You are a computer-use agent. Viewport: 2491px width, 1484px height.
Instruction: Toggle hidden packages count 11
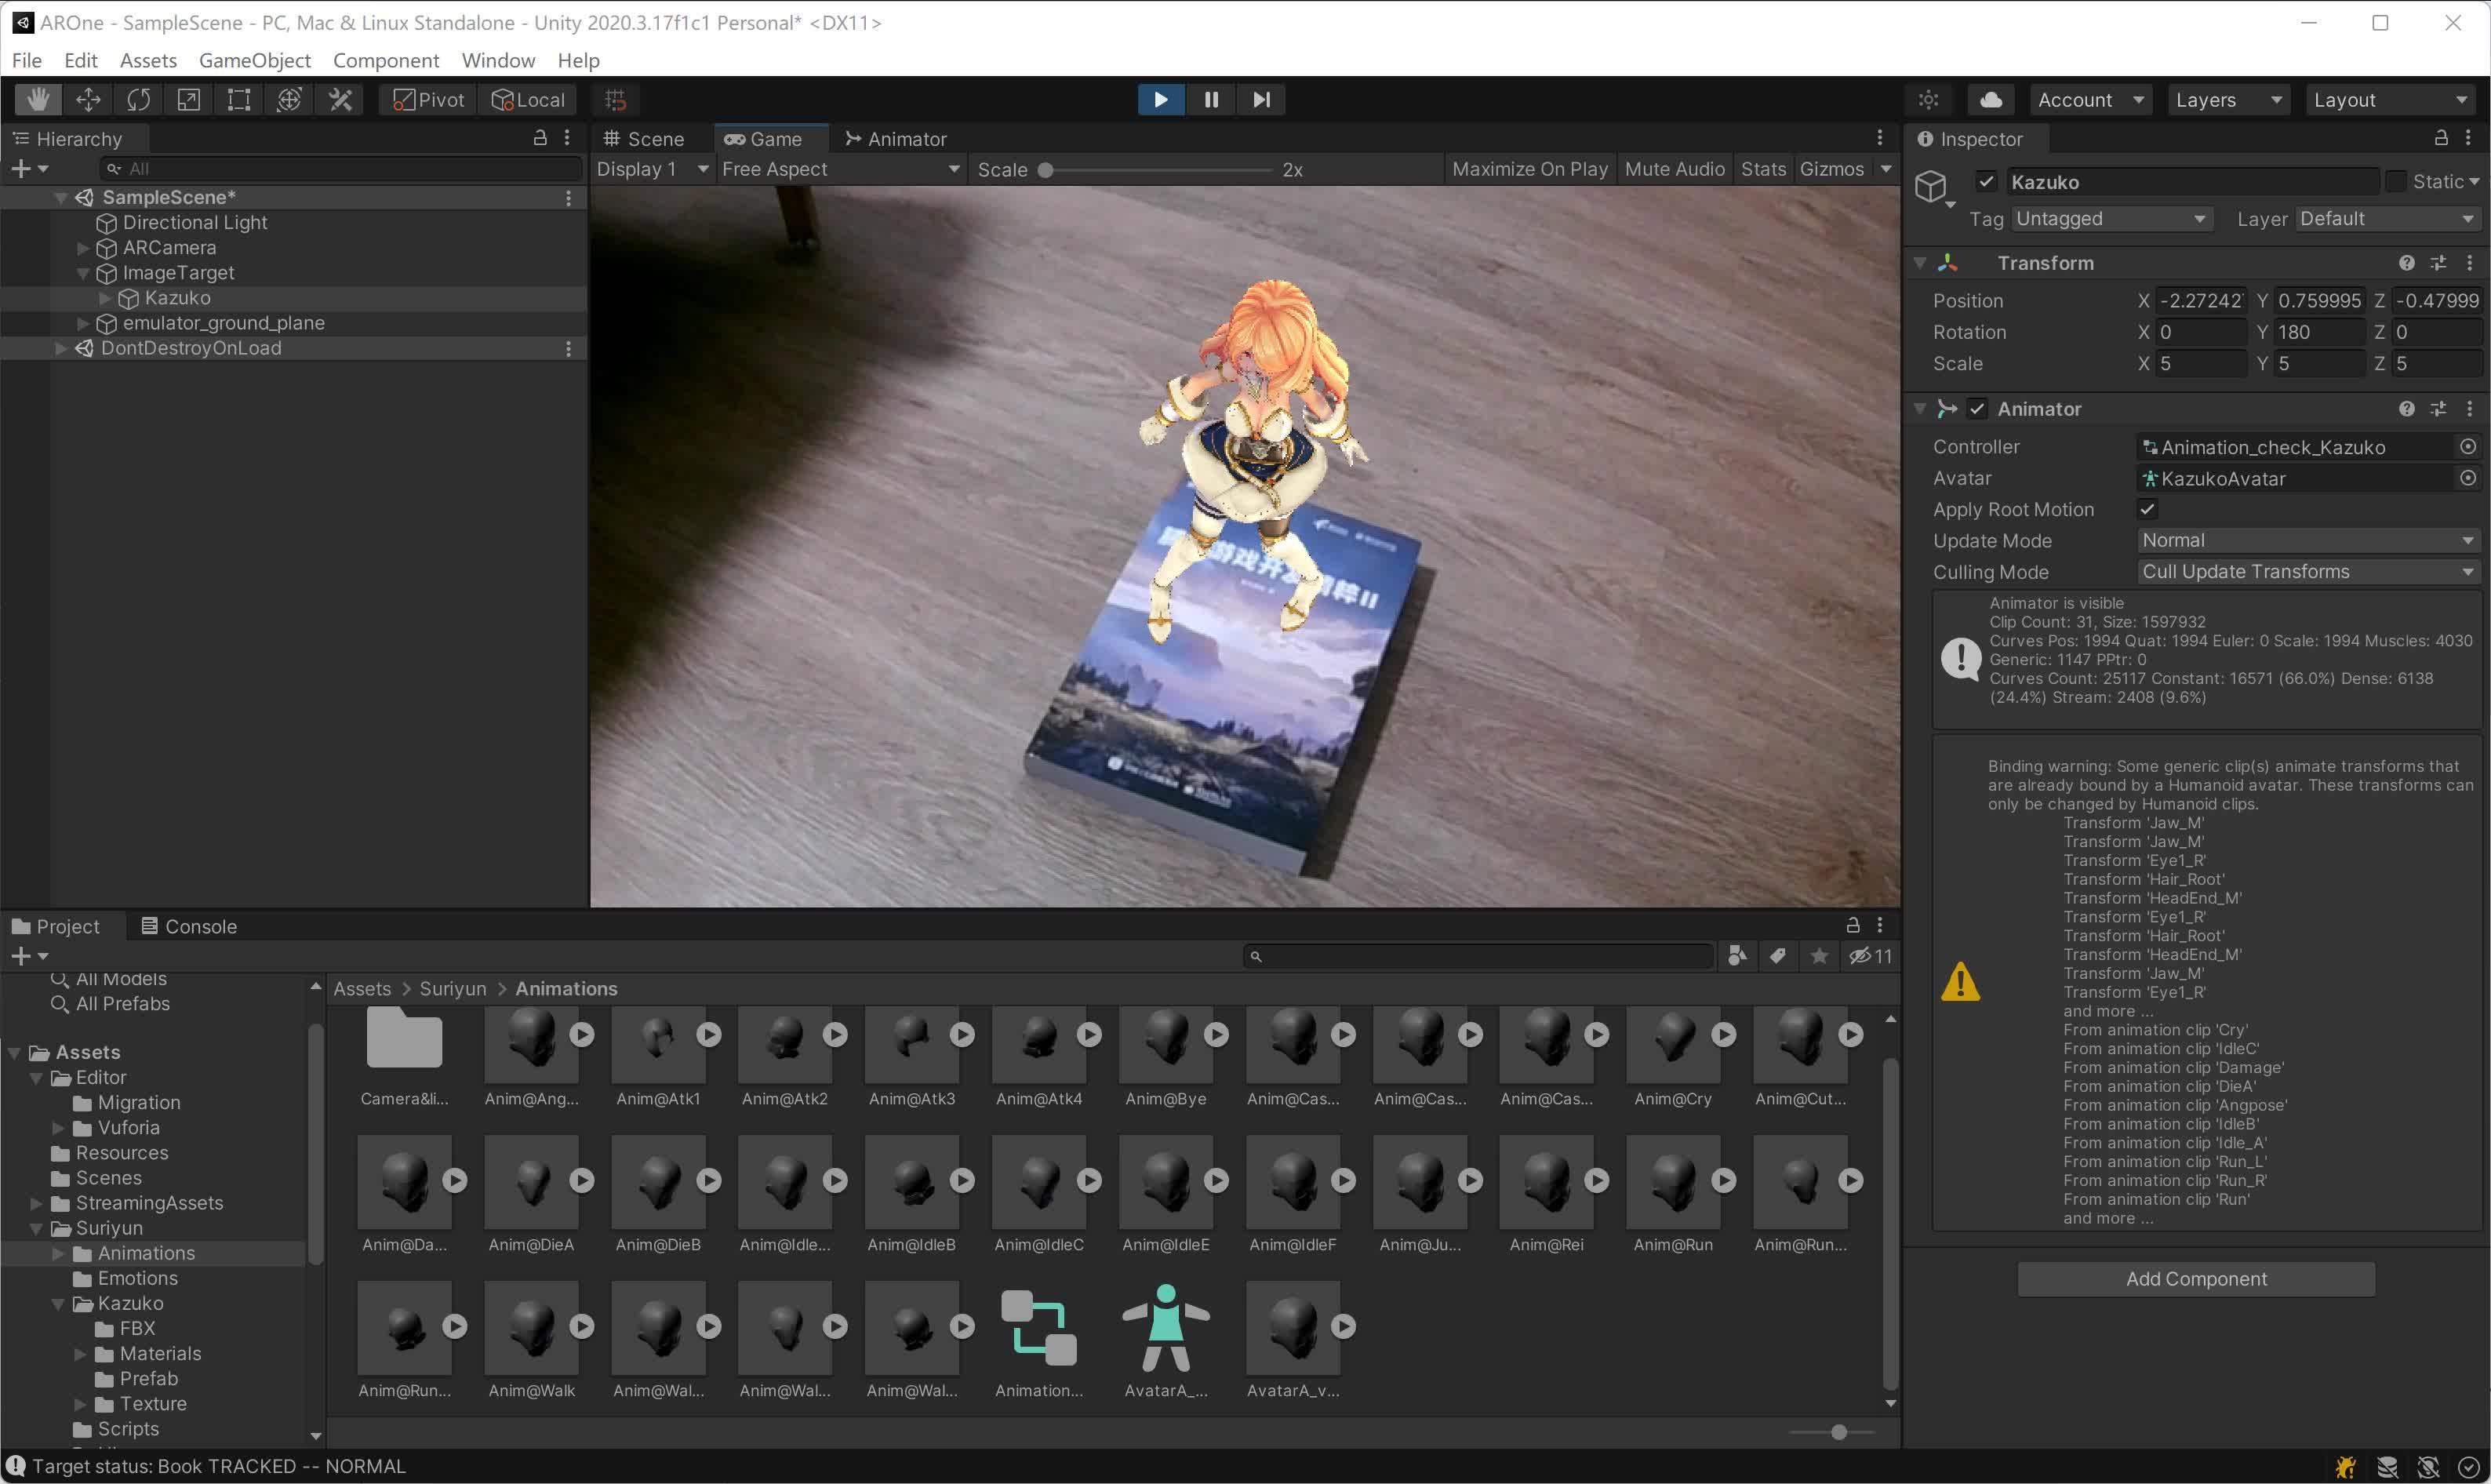click(x=1870, y=956)
